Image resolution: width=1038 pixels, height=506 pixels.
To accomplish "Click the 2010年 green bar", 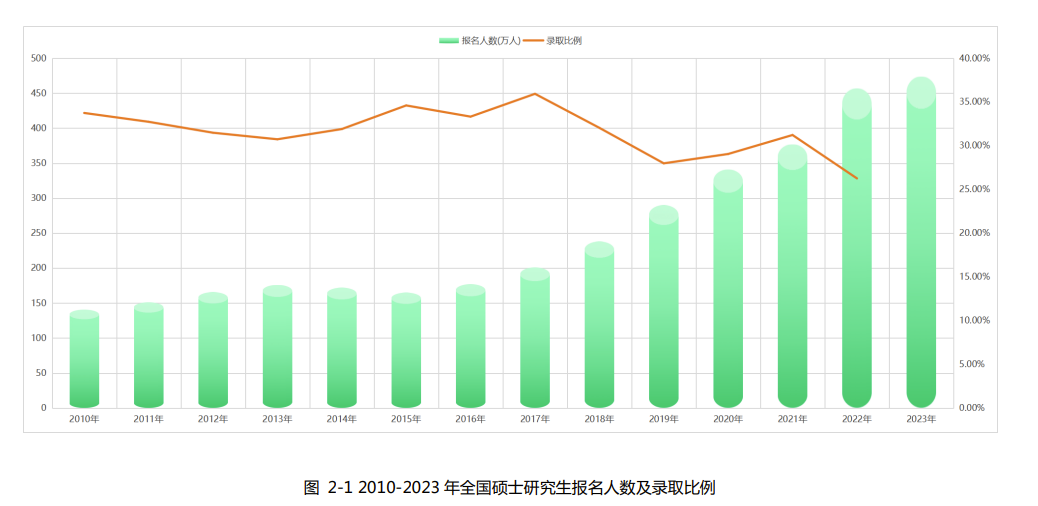I will [x=84, y=360].
